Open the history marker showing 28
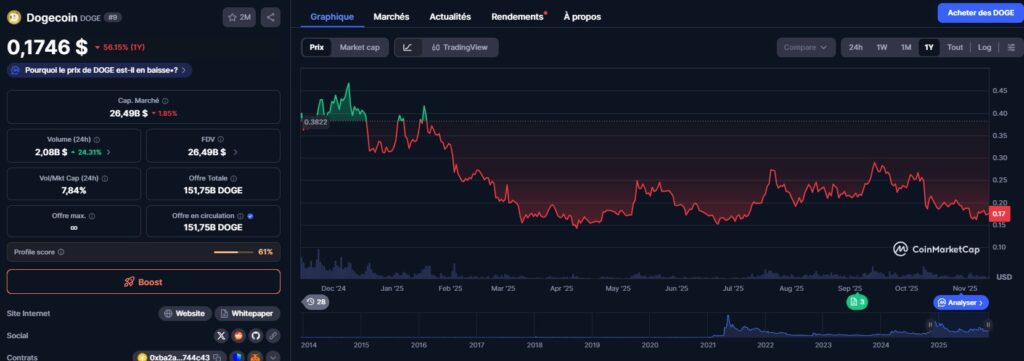The height and width of the screenshot is (361, 1024). [315, 302]
